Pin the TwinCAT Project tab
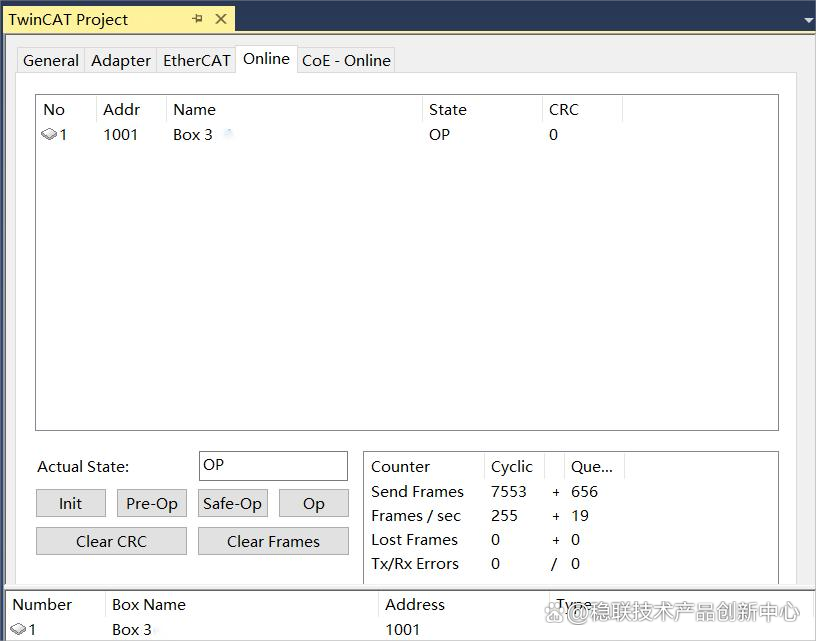 197,19
